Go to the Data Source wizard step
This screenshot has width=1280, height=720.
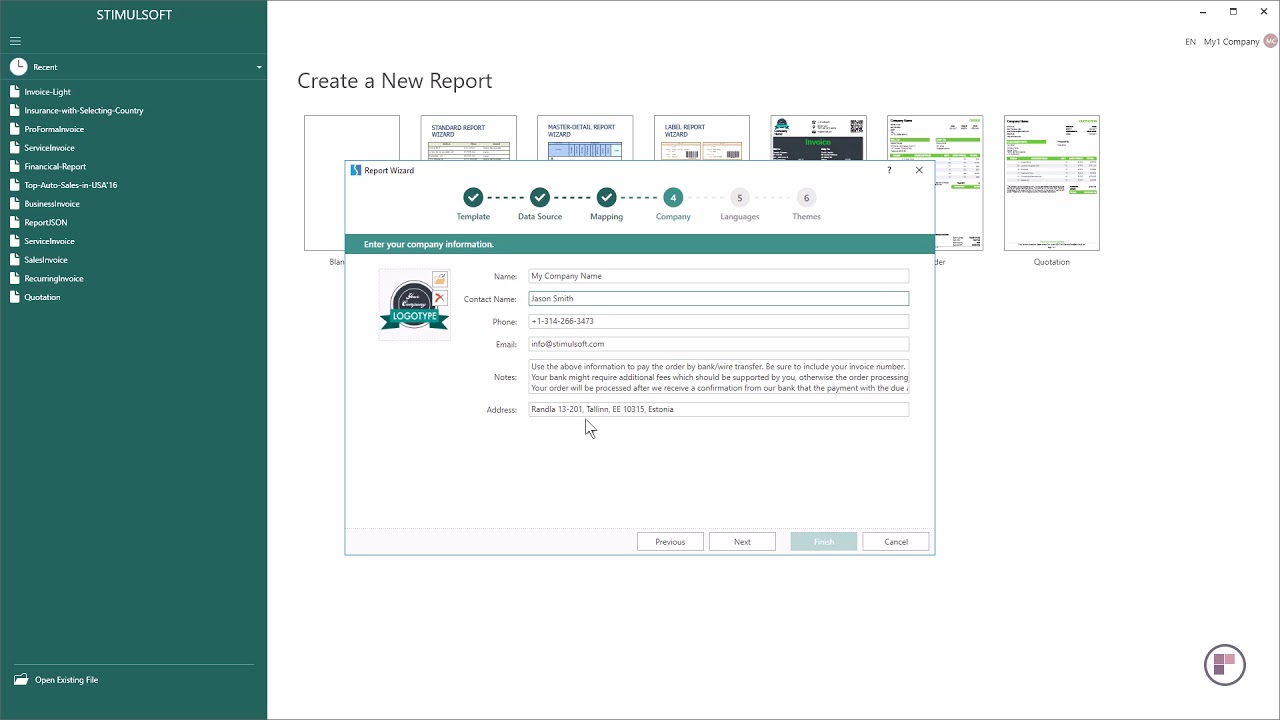point(540,204)
